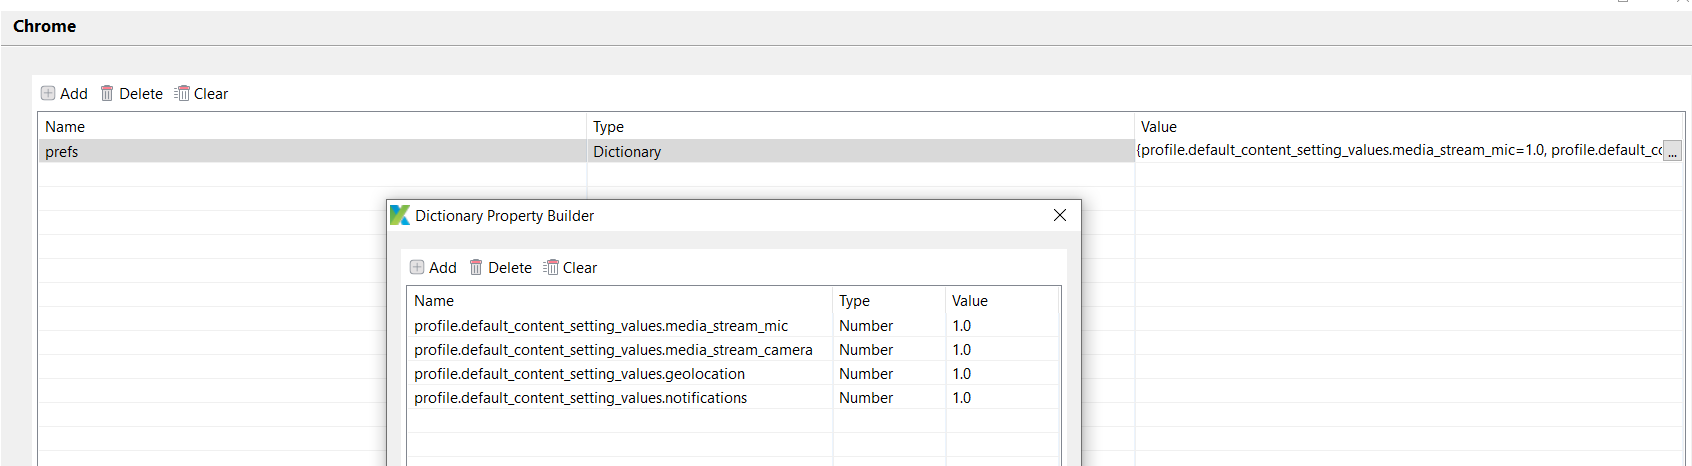This screenshot has height=466, width=1692.
Task: Click Clear icon in Dictionary Property Builder
Action: 551,267
